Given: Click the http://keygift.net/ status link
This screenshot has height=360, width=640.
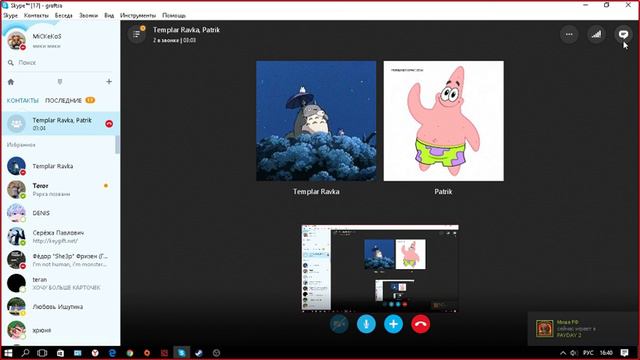Looking at the screenshot, I should (55, 241).
